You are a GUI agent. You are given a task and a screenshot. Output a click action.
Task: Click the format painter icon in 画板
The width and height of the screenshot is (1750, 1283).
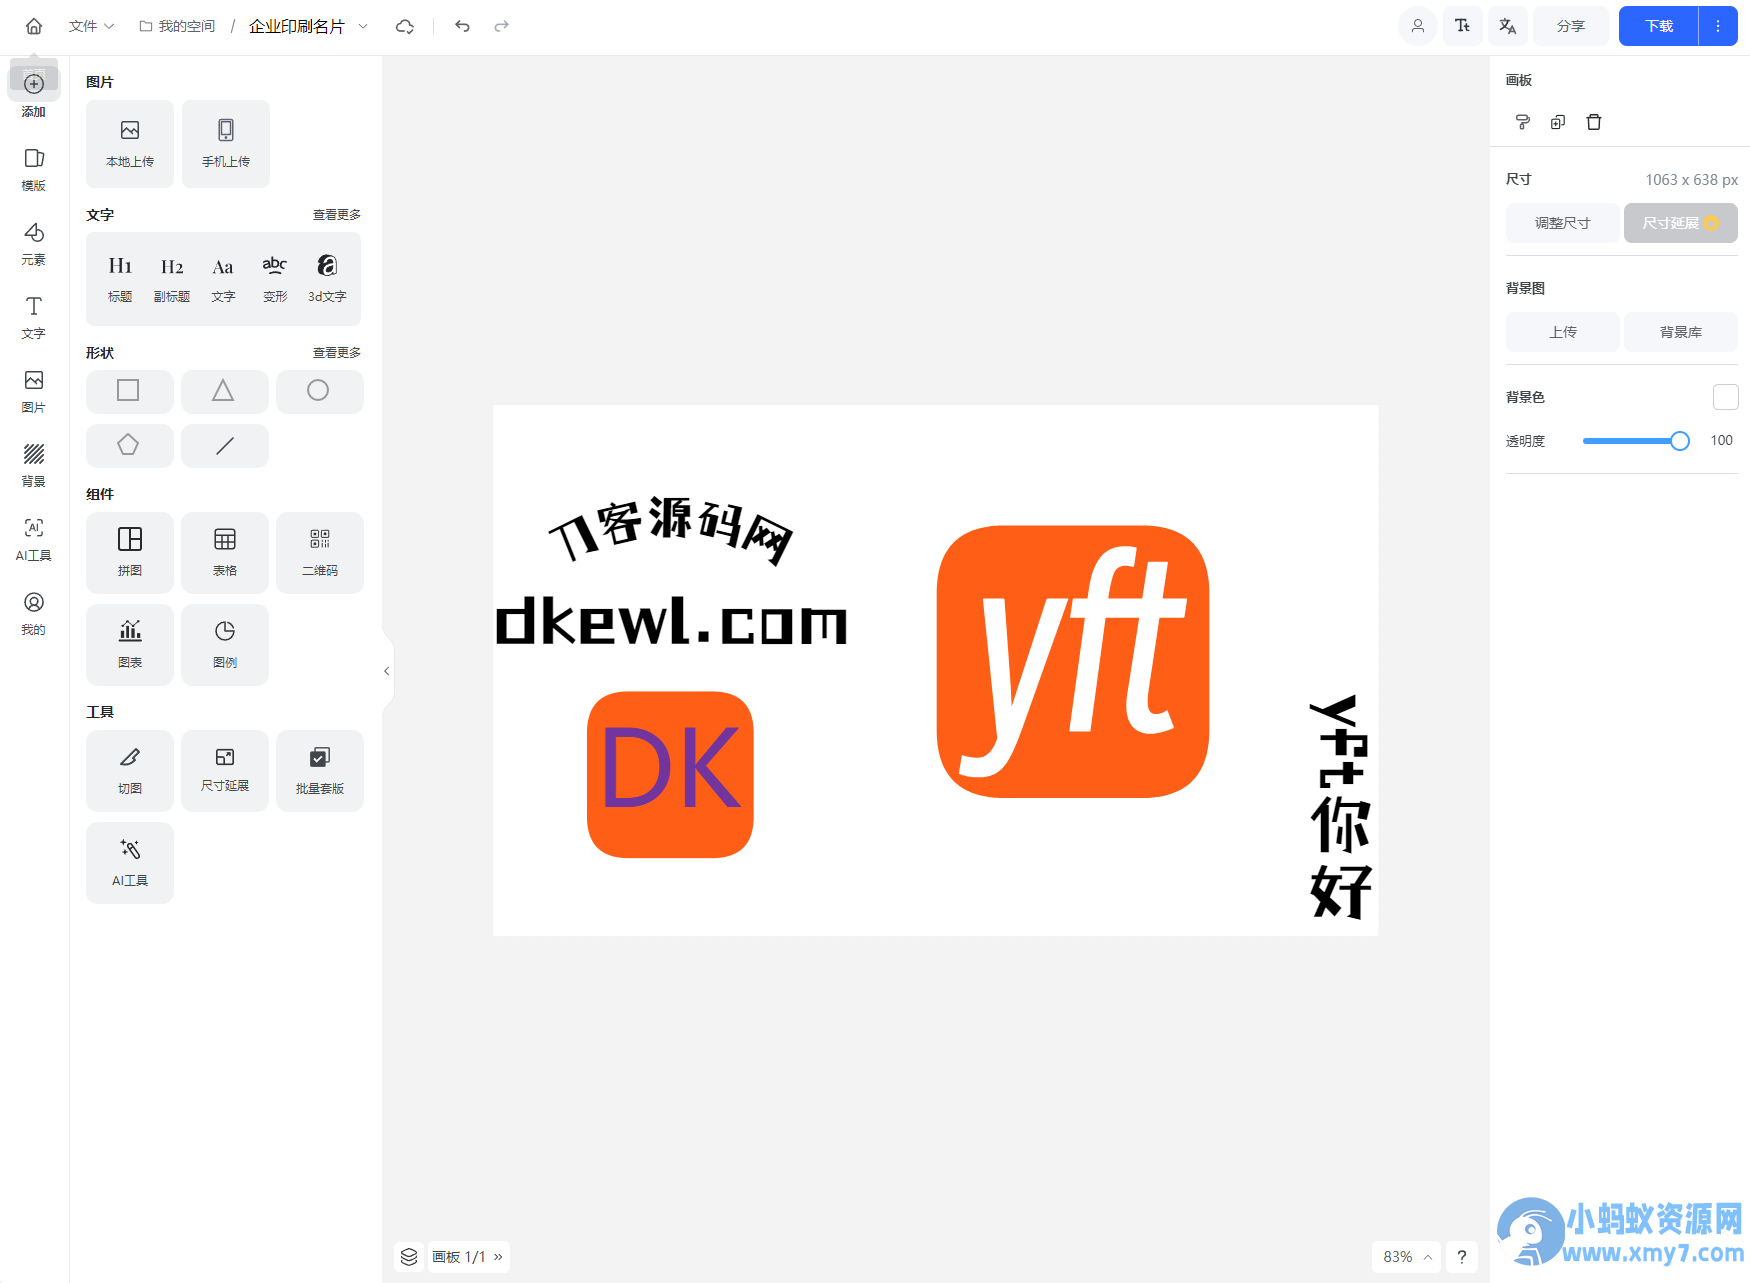(1523, 122)
